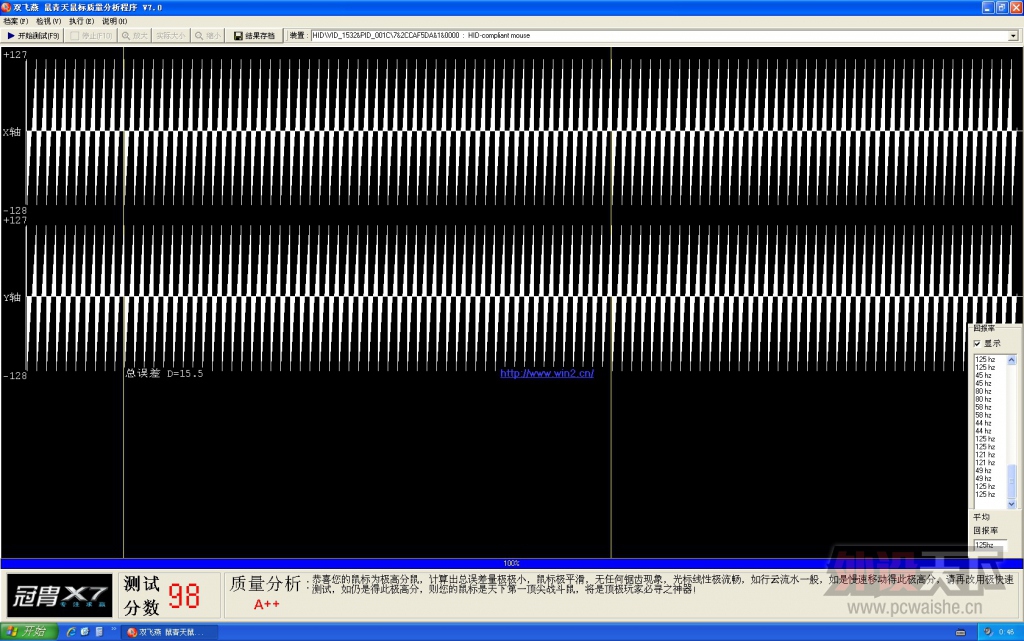Viewport: 1024px width, 641px height.
Task: Open the 说明(H) menu
Action: click(x=114, y=21)
